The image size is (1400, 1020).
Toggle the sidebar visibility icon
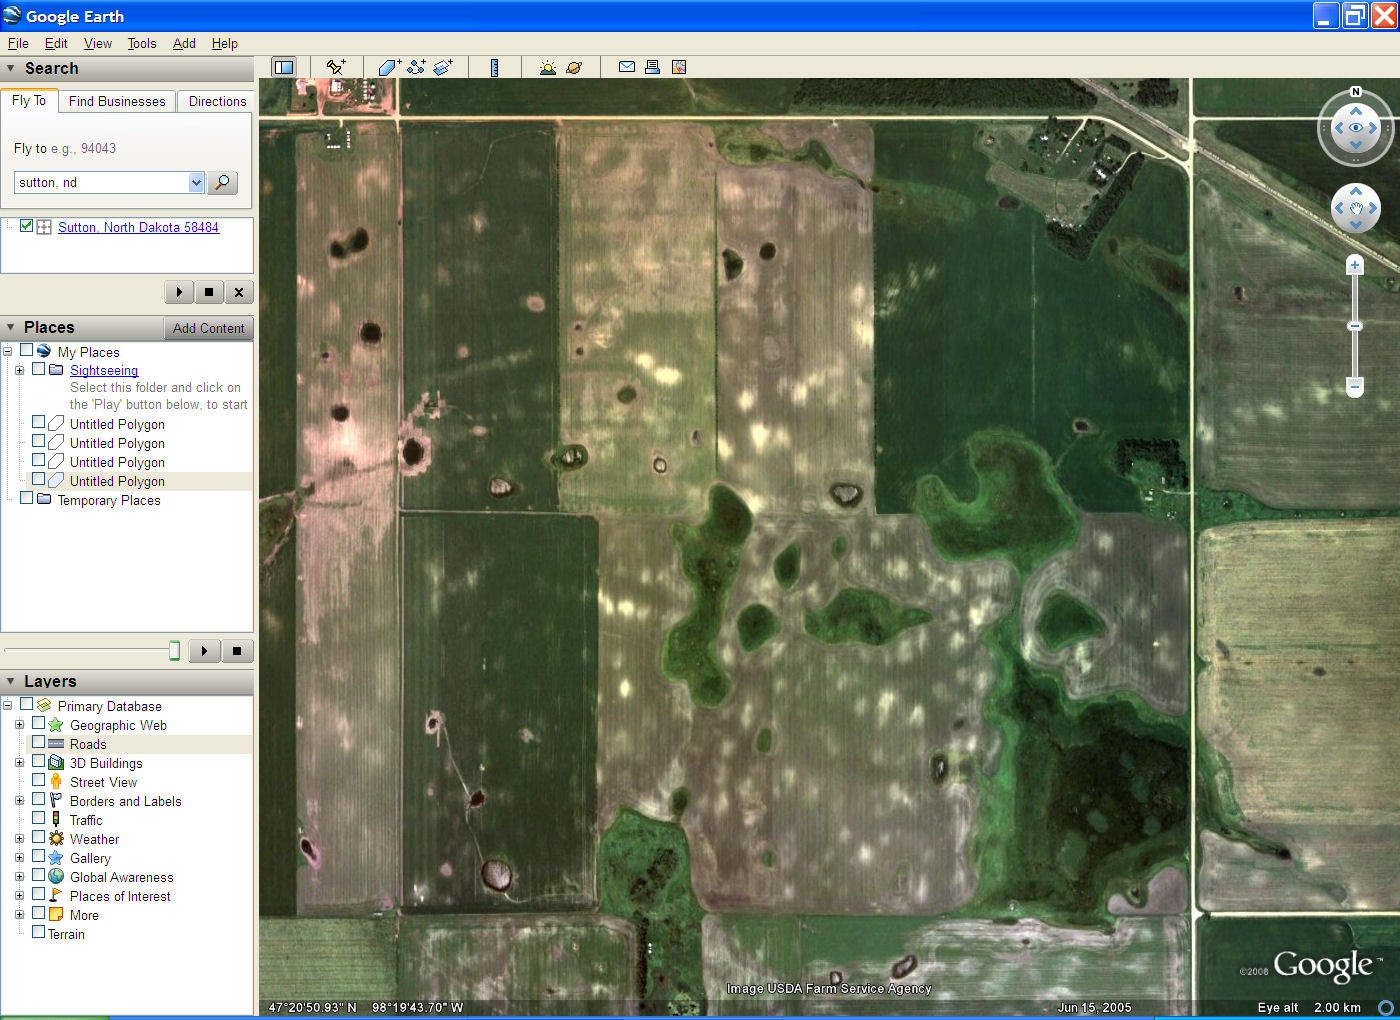(284, 67)
